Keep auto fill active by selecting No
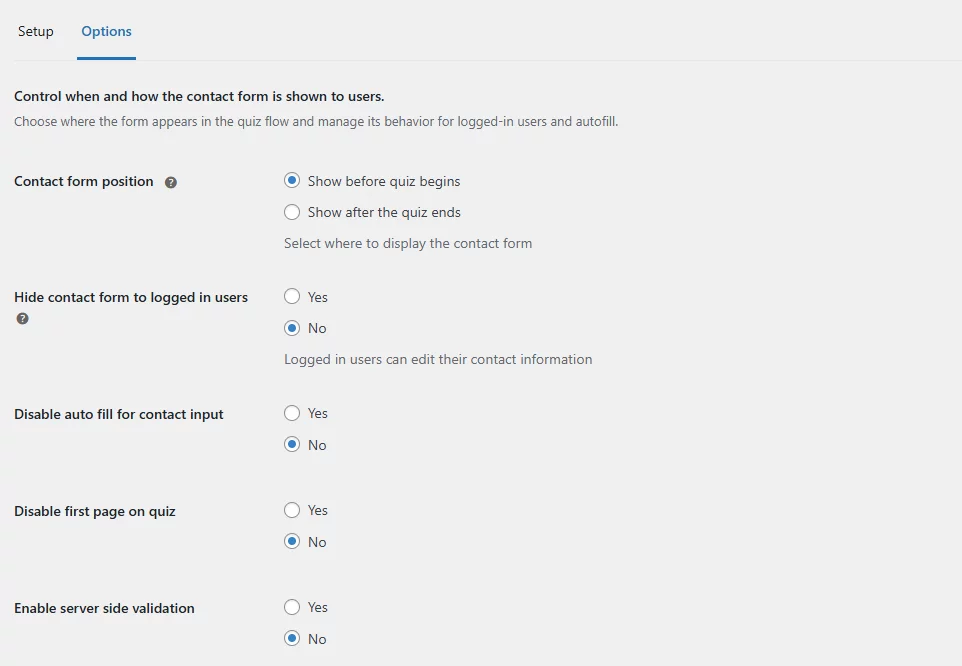 coord(292,444)
